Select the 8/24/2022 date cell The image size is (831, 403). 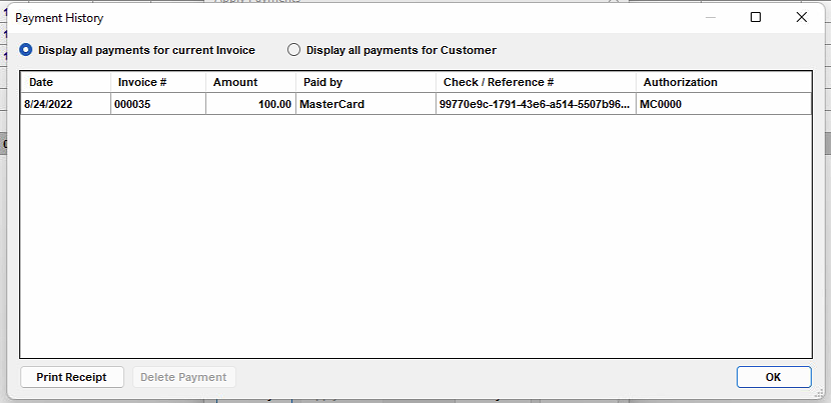point(66,104)
